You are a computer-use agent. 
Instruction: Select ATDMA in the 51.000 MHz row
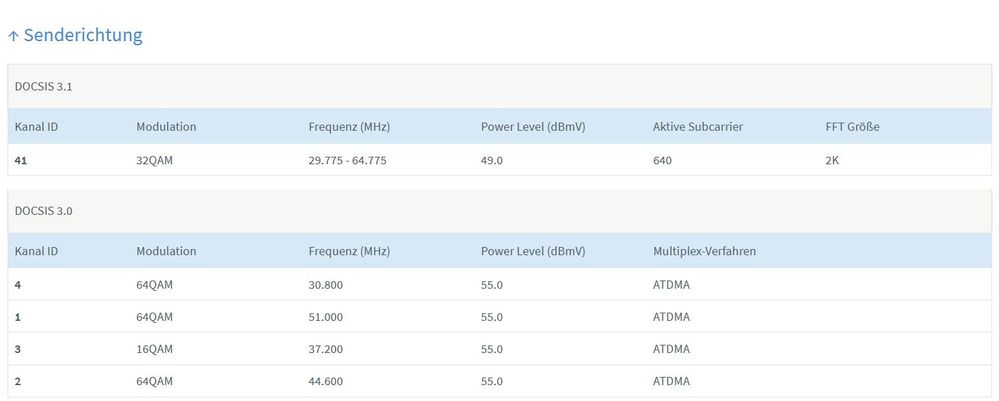[672, 317]
